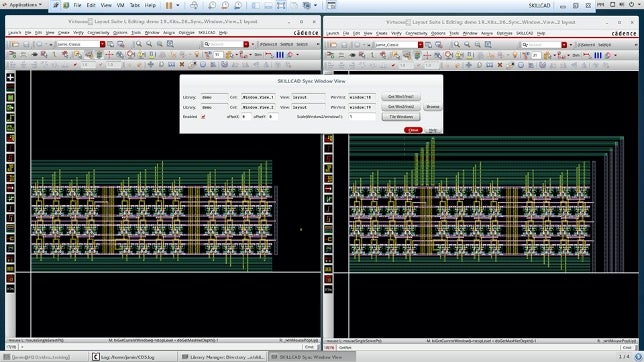The height and width of the screenshot is (362, 644).
Task: Click the white plus icon on left sidebar
Action: [11, 77]
